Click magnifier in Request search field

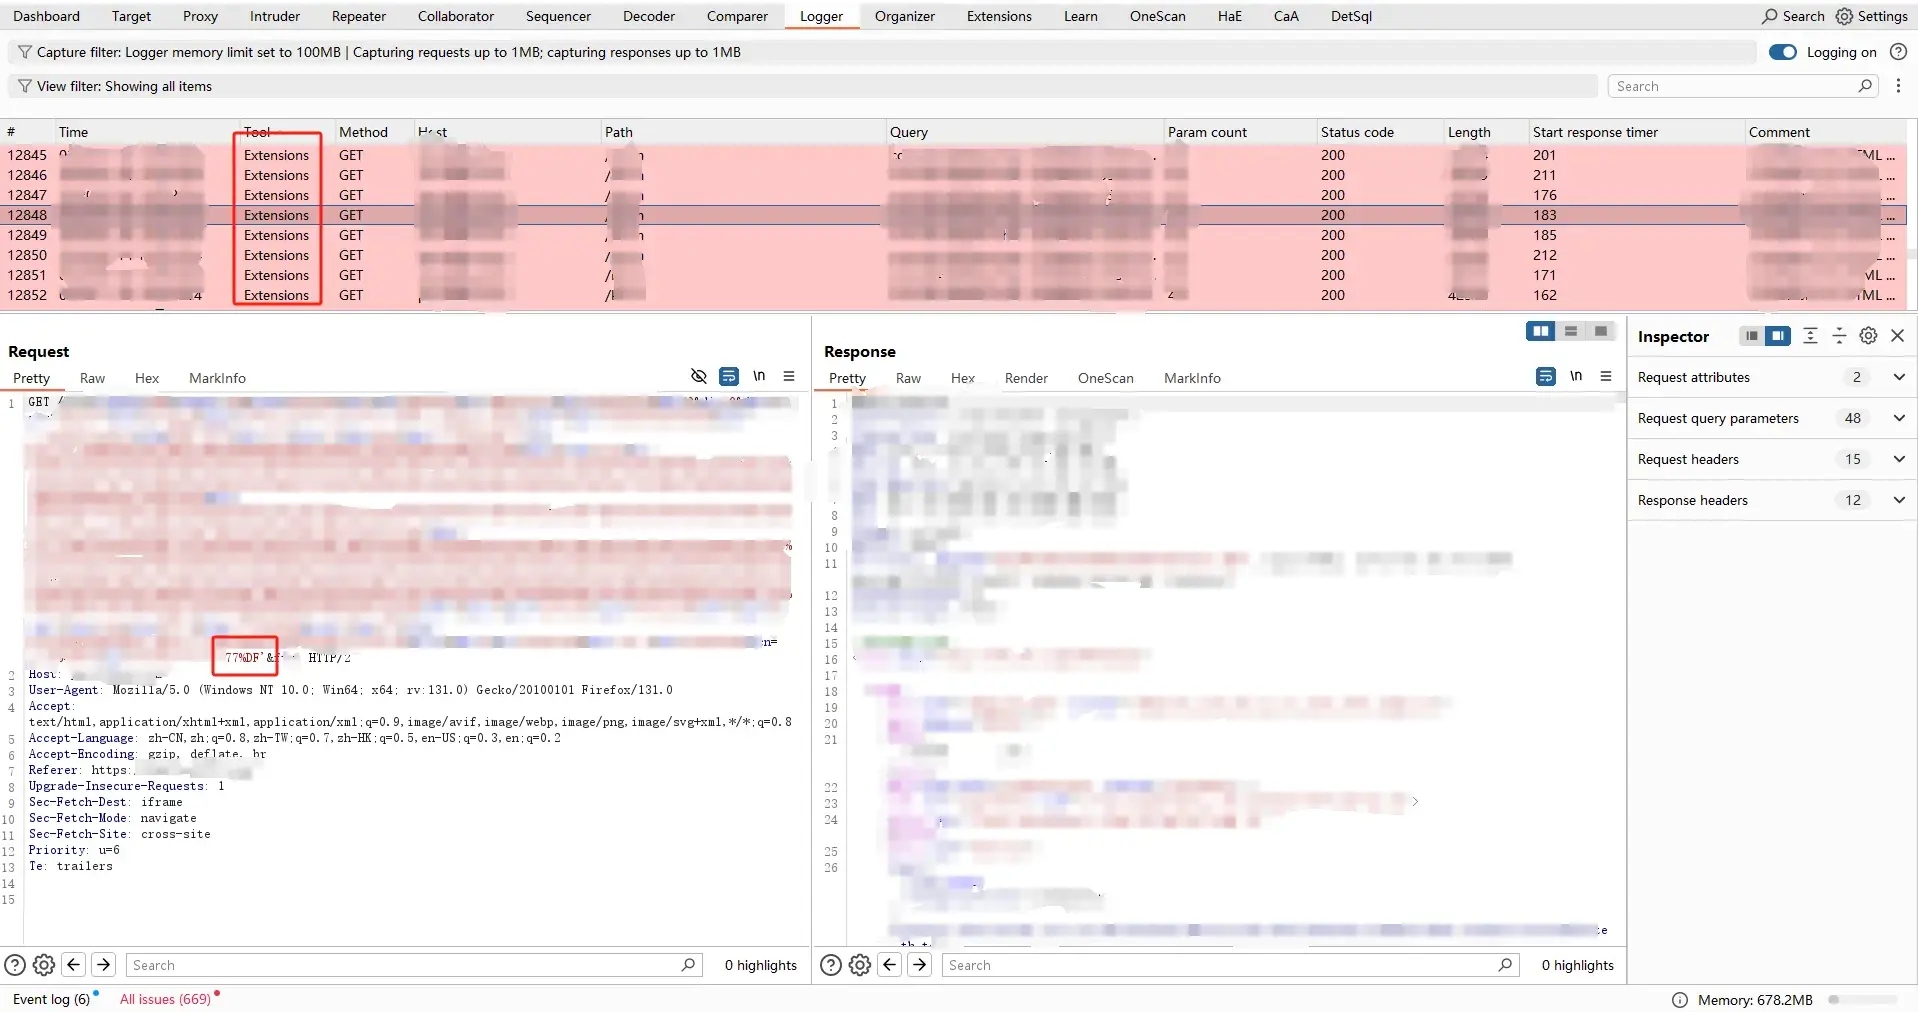tap(688, 965)
